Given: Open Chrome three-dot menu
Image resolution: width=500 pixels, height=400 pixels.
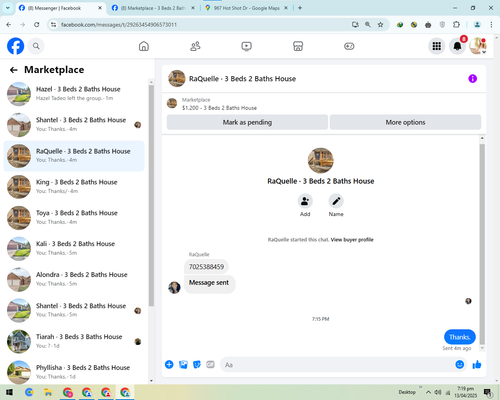Looking at the screenshot, I should [491, 25].
